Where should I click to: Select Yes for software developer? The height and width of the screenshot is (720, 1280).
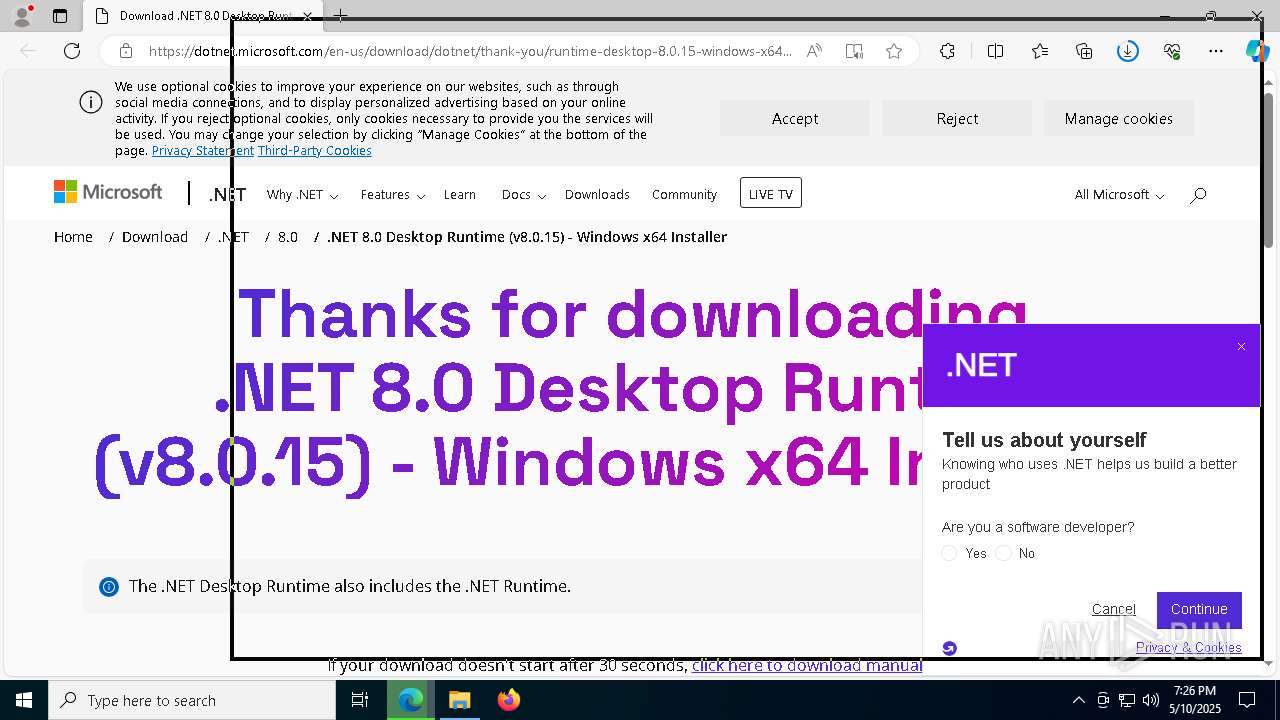click(x=950, y=553)
